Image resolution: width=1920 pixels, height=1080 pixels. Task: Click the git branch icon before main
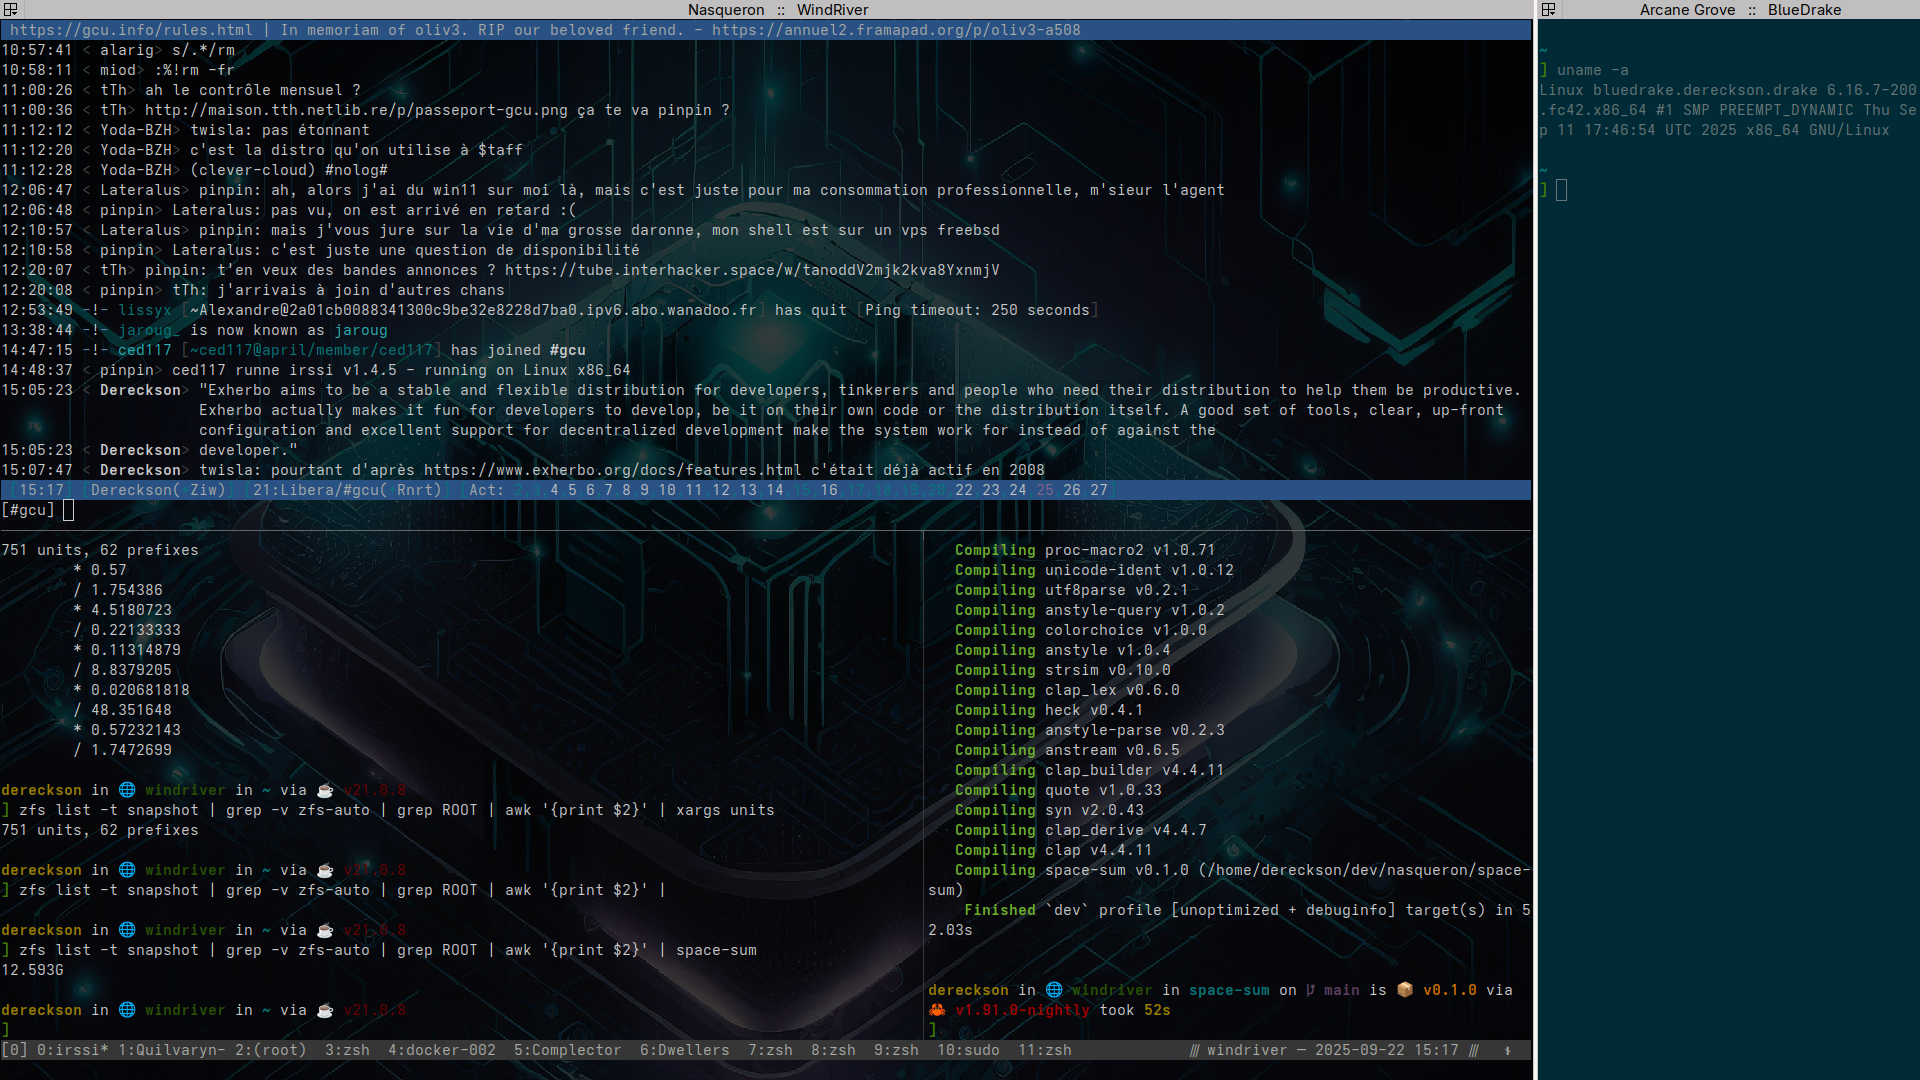point(1310,990)
